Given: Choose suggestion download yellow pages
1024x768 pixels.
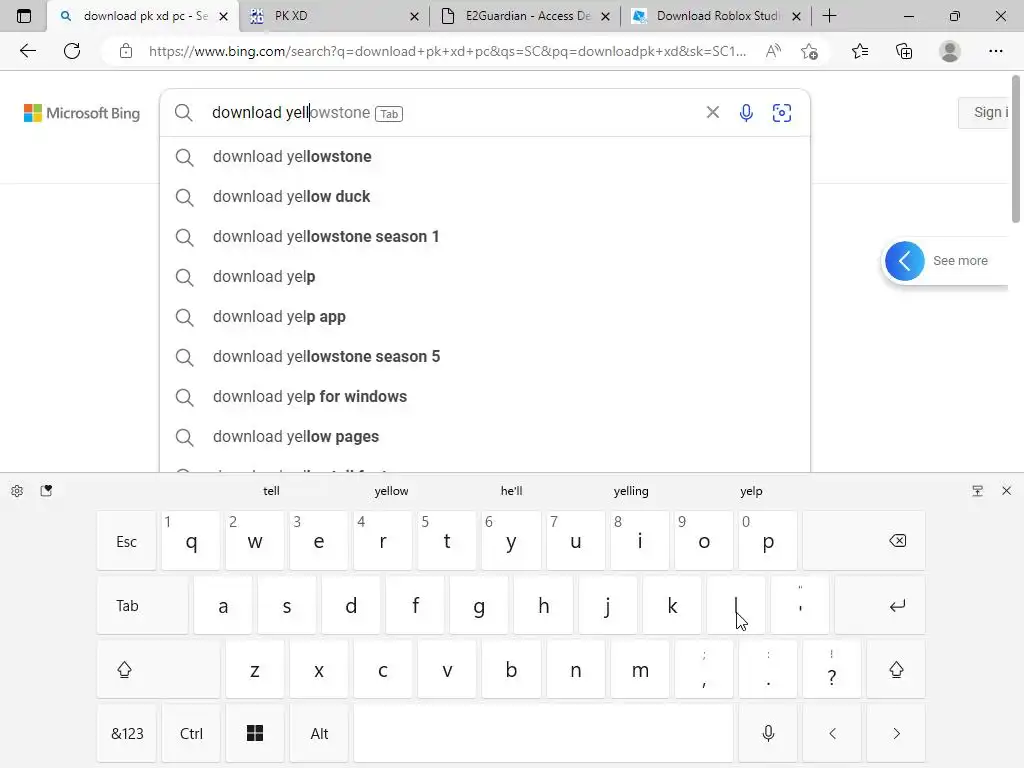Looking at the screenshot, I should pyautogui.click(x=485, y=436).
